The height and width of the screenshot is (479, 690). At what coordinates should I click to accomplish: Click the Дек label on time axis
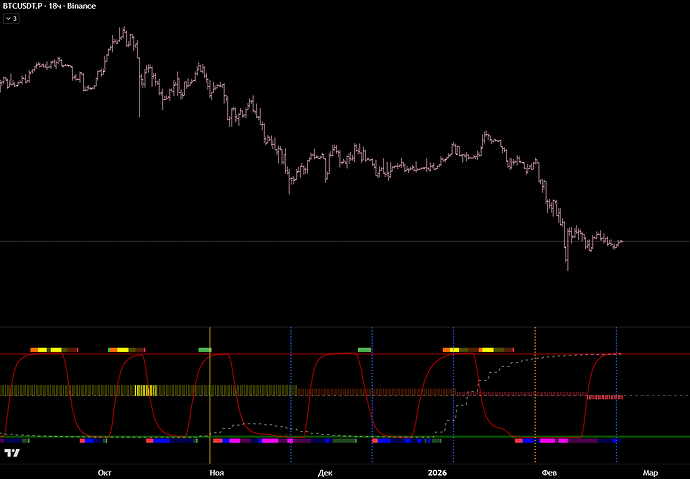coord(324,471)
